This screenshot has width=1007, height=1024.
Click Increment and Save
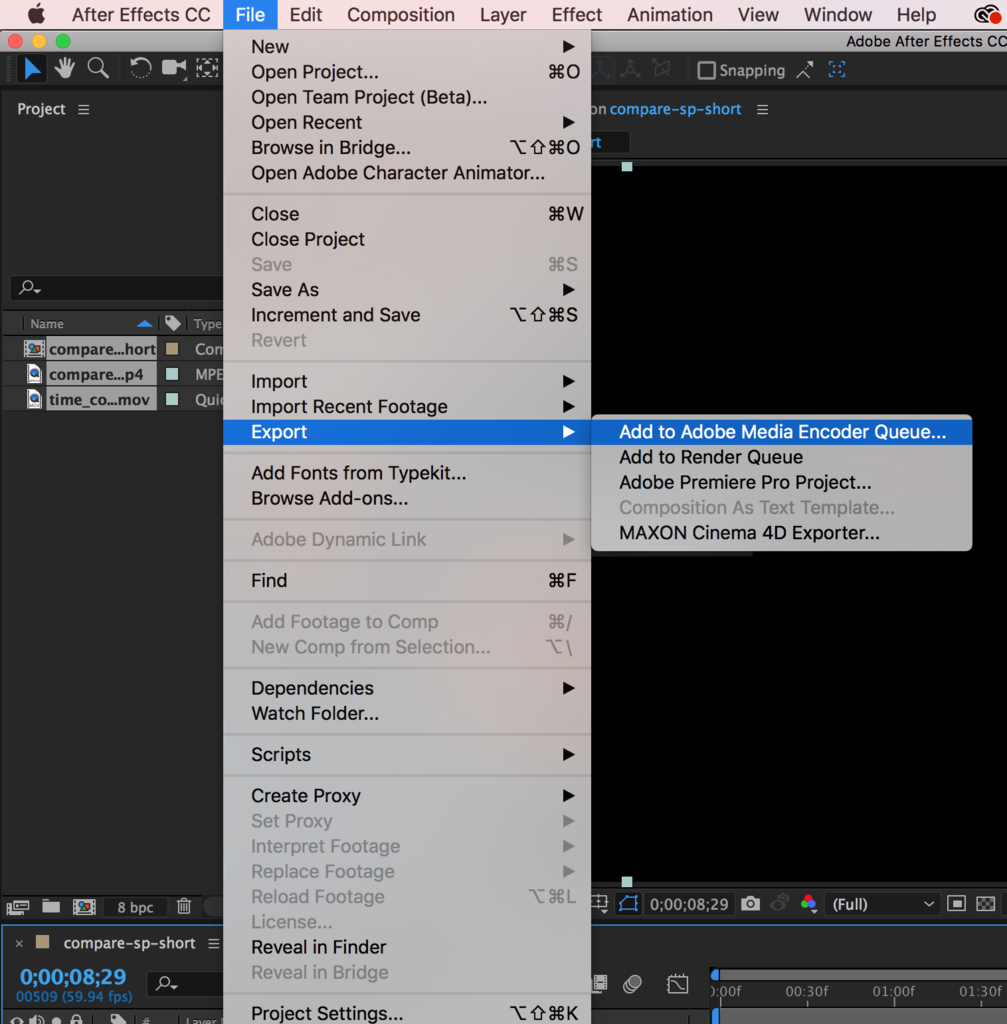tap(407, 315)
